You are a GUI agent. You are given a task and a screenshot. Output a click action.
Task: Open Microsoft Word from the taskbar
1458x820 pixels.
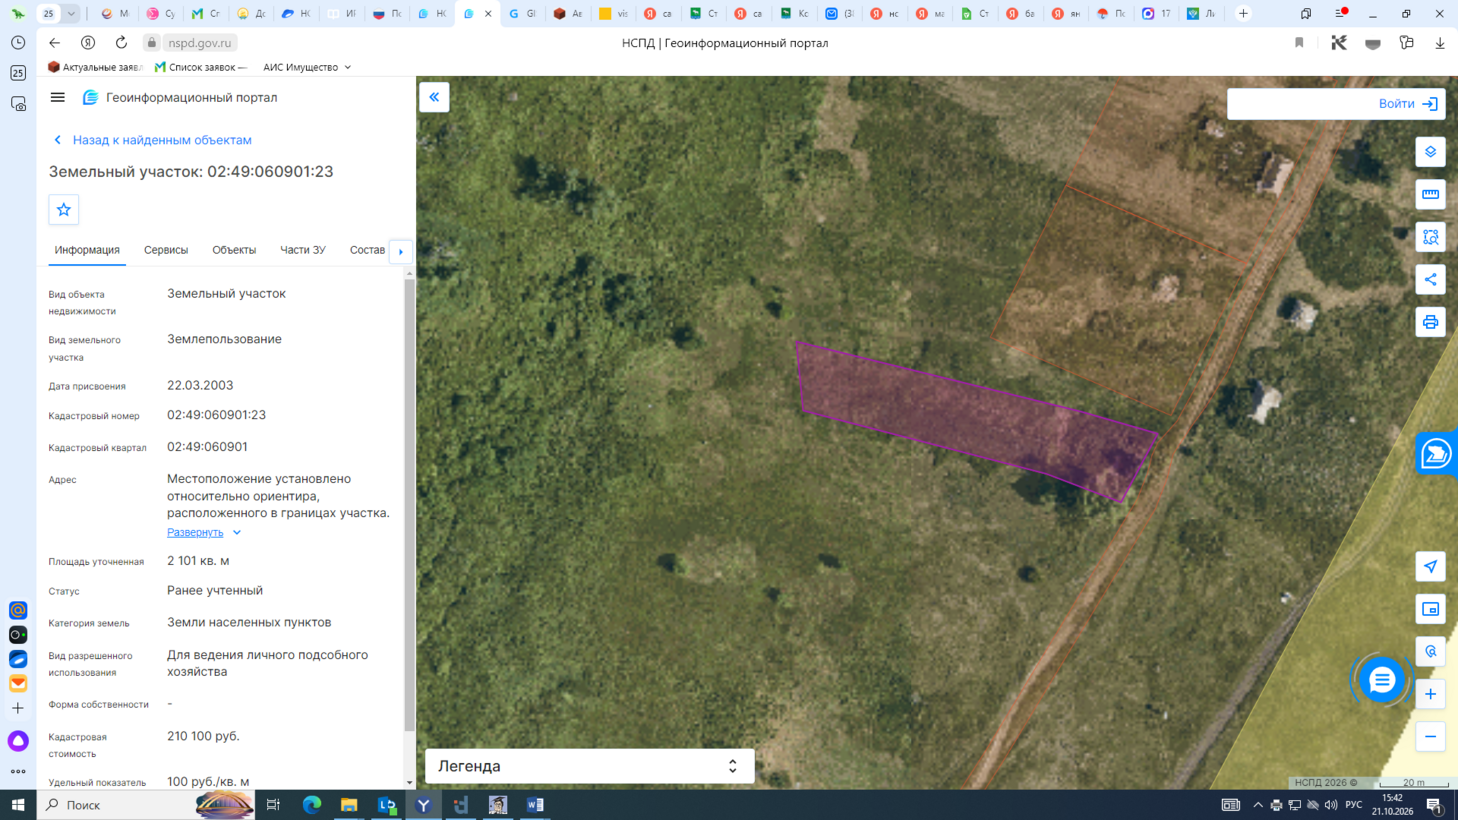(x=535, y=805)
